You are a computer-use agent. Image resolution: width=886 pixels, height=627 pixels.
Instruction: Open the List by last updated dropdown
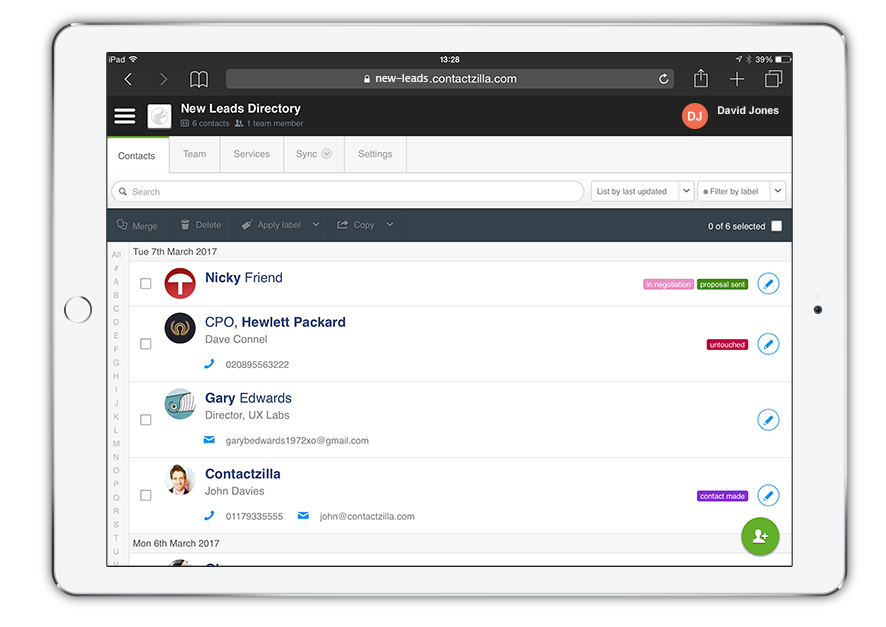(x=642, y=191)
